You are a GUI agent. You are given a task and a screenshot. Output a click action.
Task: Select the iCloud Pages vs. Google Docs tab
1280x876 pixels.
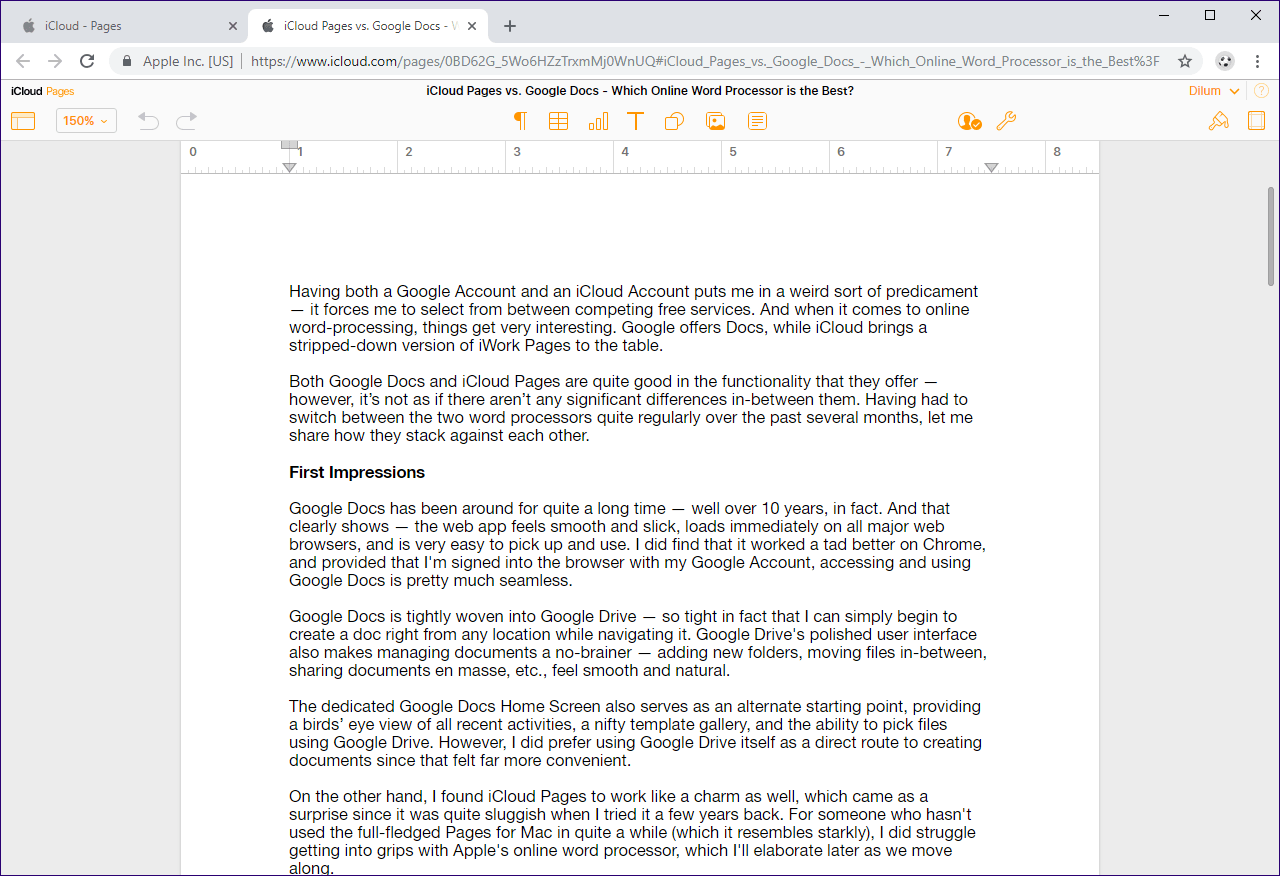click(369, 26)
